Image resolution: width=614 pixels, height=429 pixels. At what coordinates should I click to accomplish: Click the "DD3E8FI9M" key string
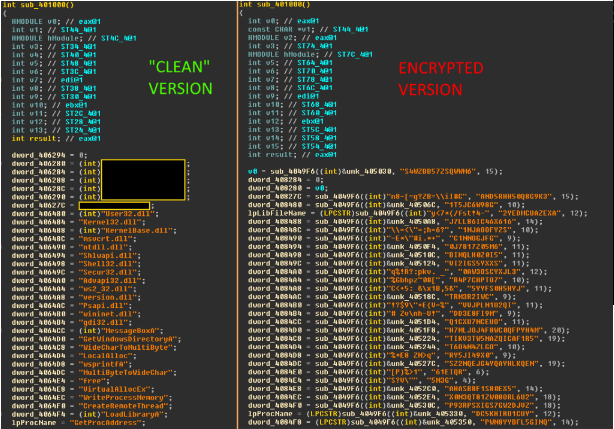474,313
